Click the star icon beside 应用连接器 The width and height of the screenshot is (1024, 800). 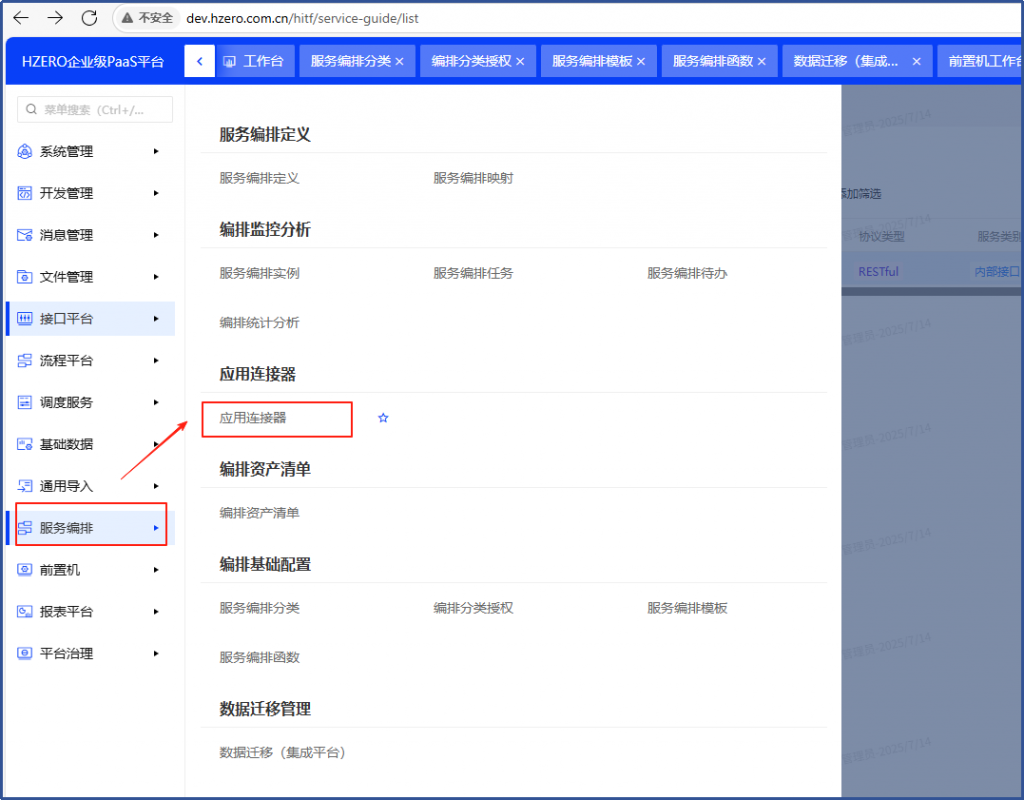(x=383, y=418)
